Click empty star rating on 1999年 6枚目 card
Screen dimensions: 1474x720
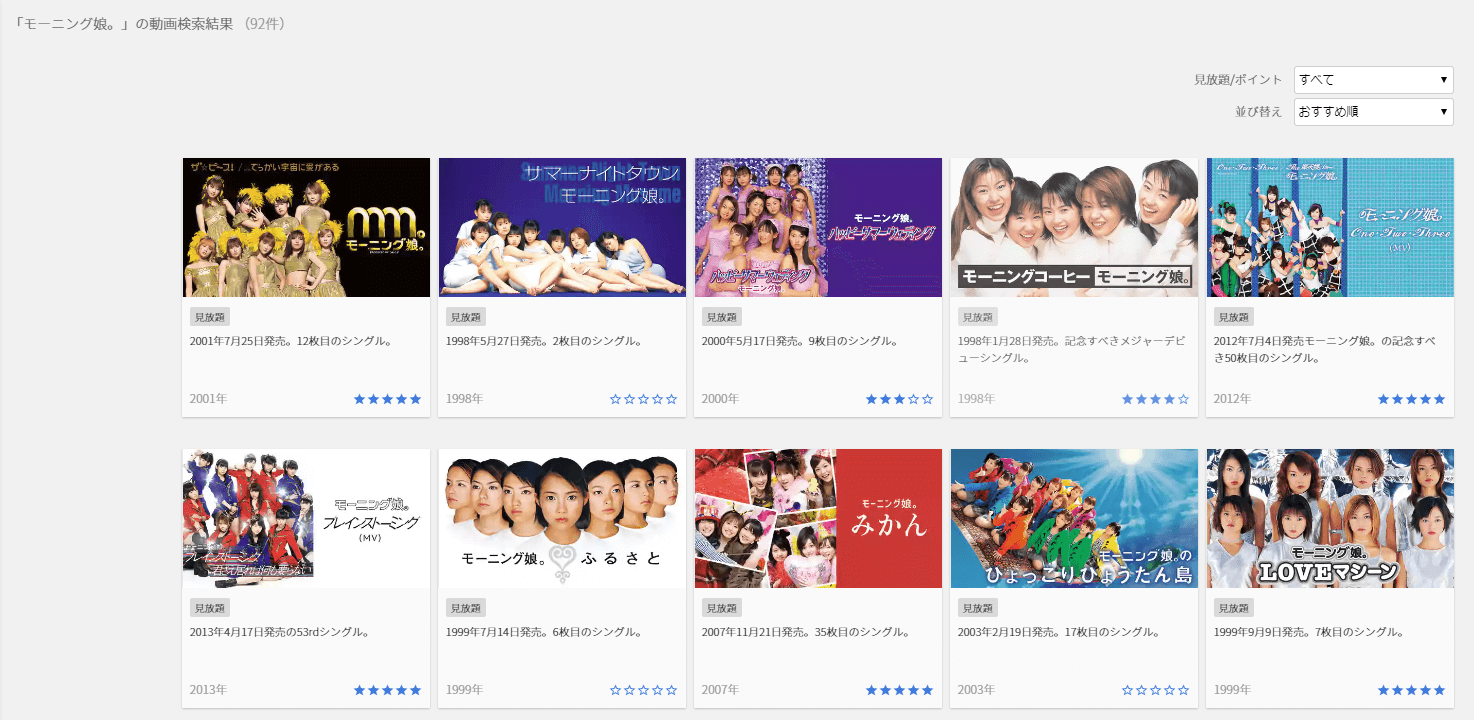point(644,690)
